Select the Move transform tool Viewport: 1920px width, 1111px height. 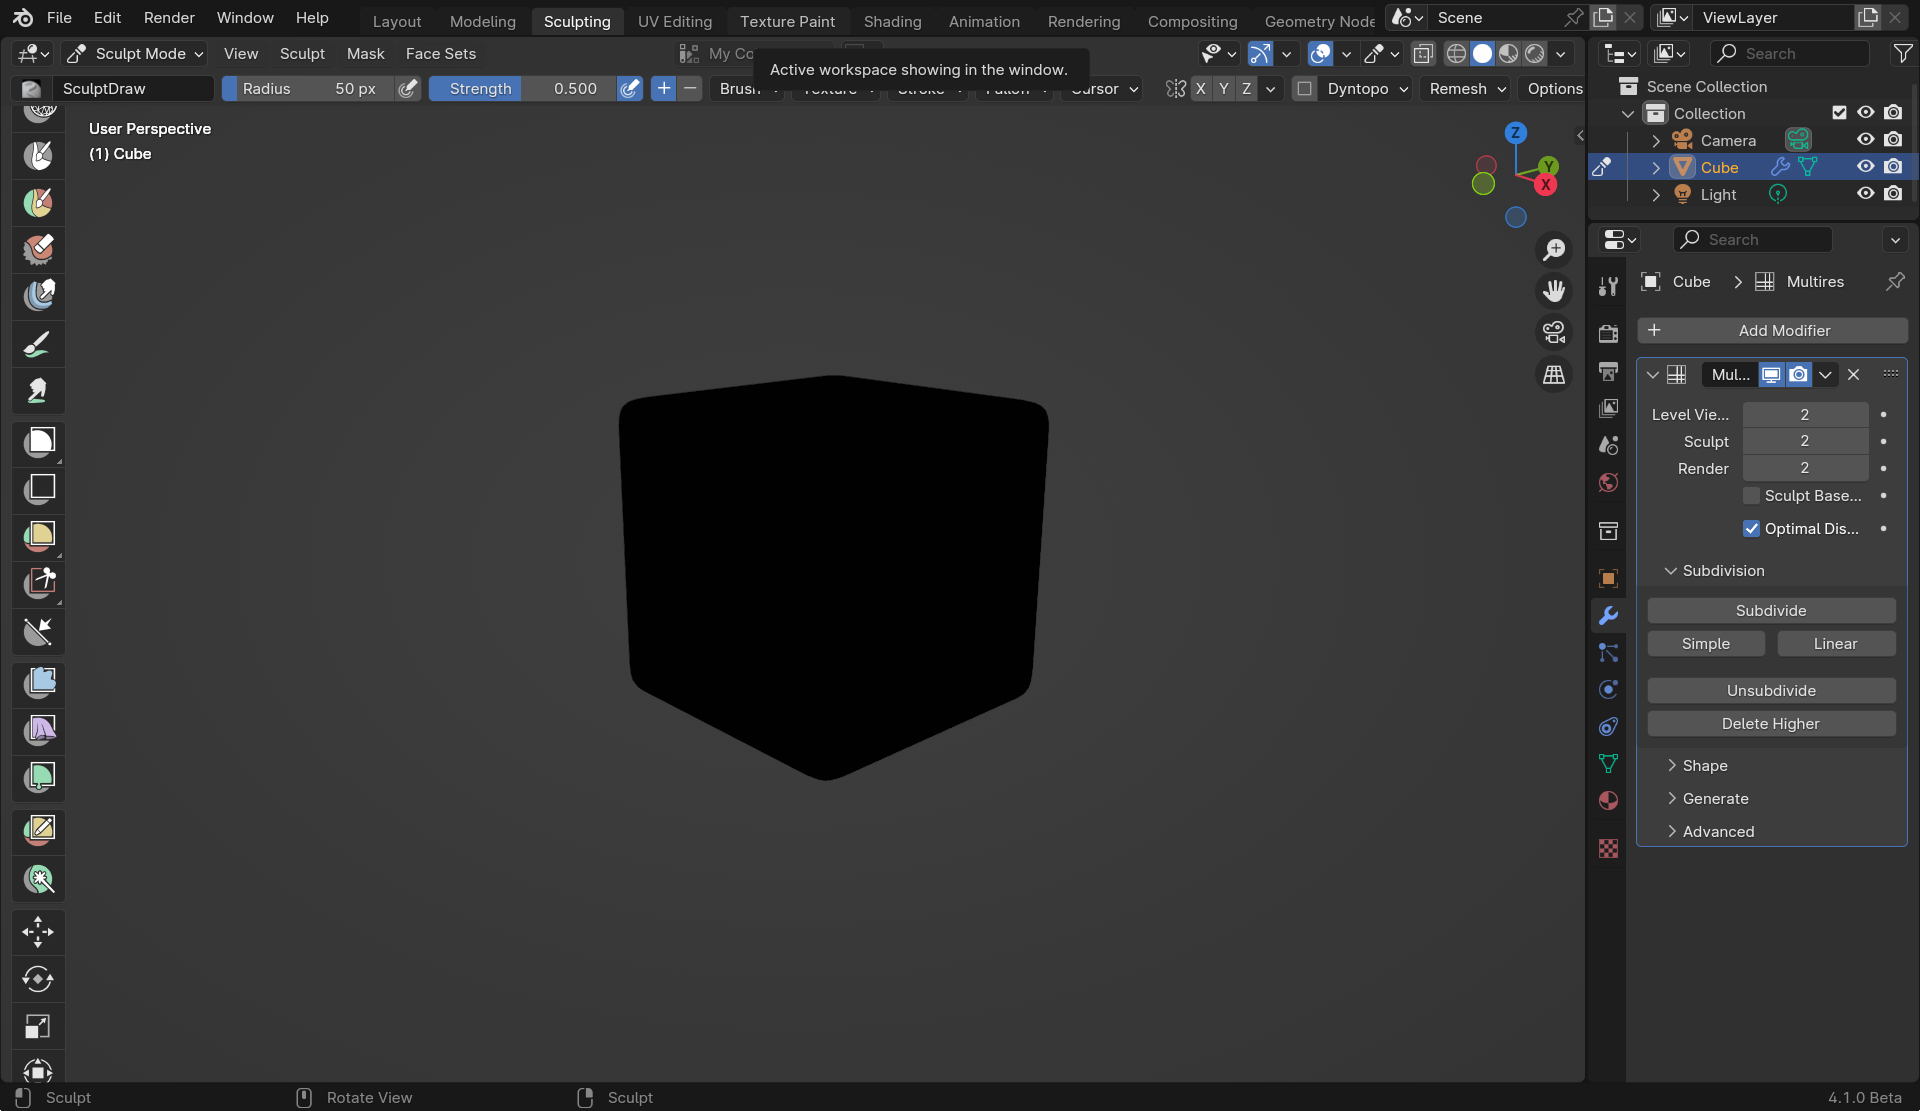click(39, 932)
